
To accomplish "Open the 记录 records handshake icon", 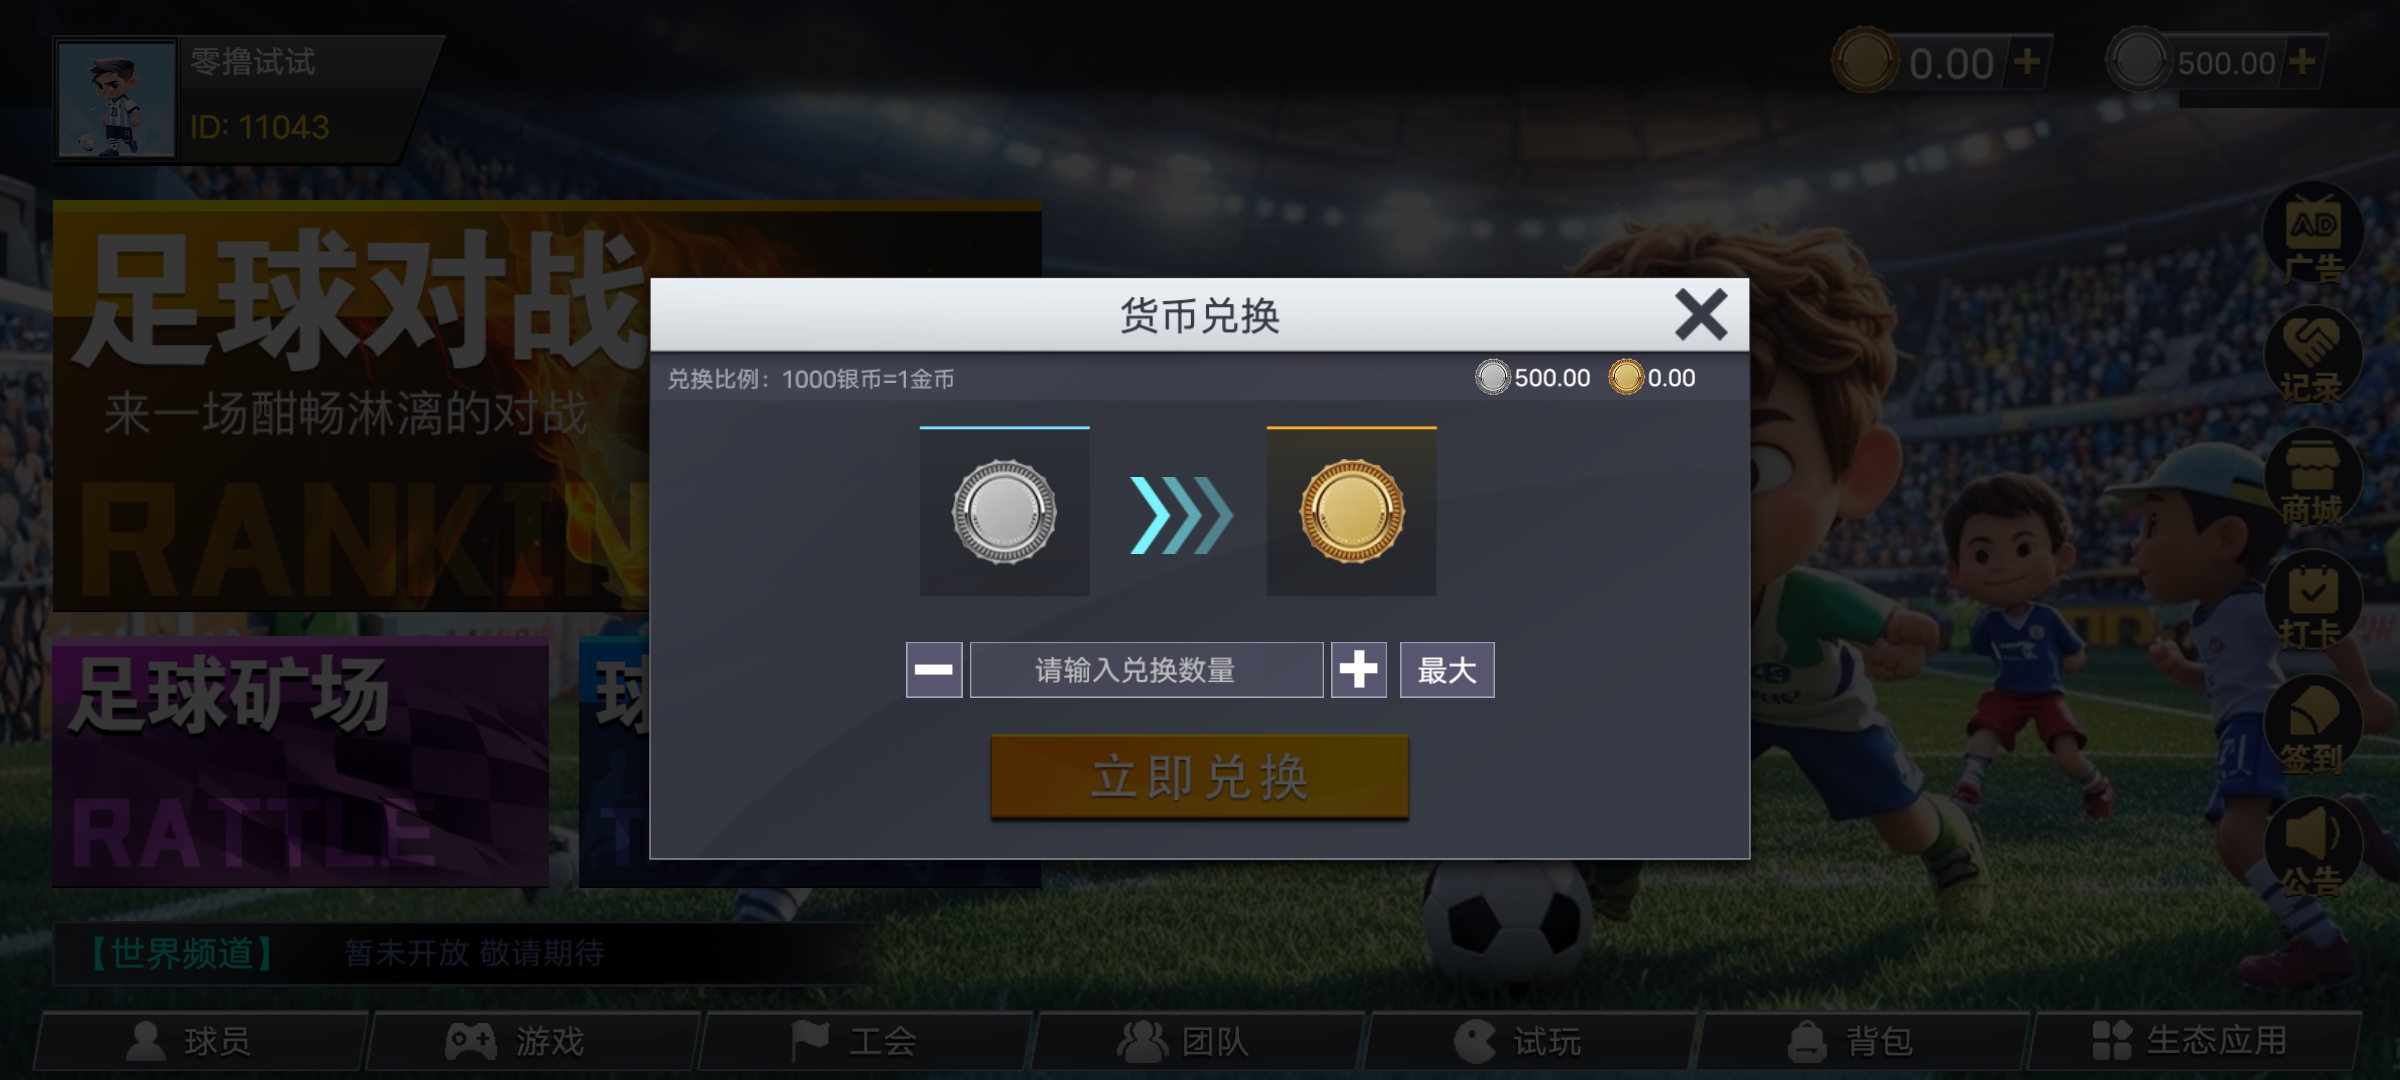I will point(2313,358).
